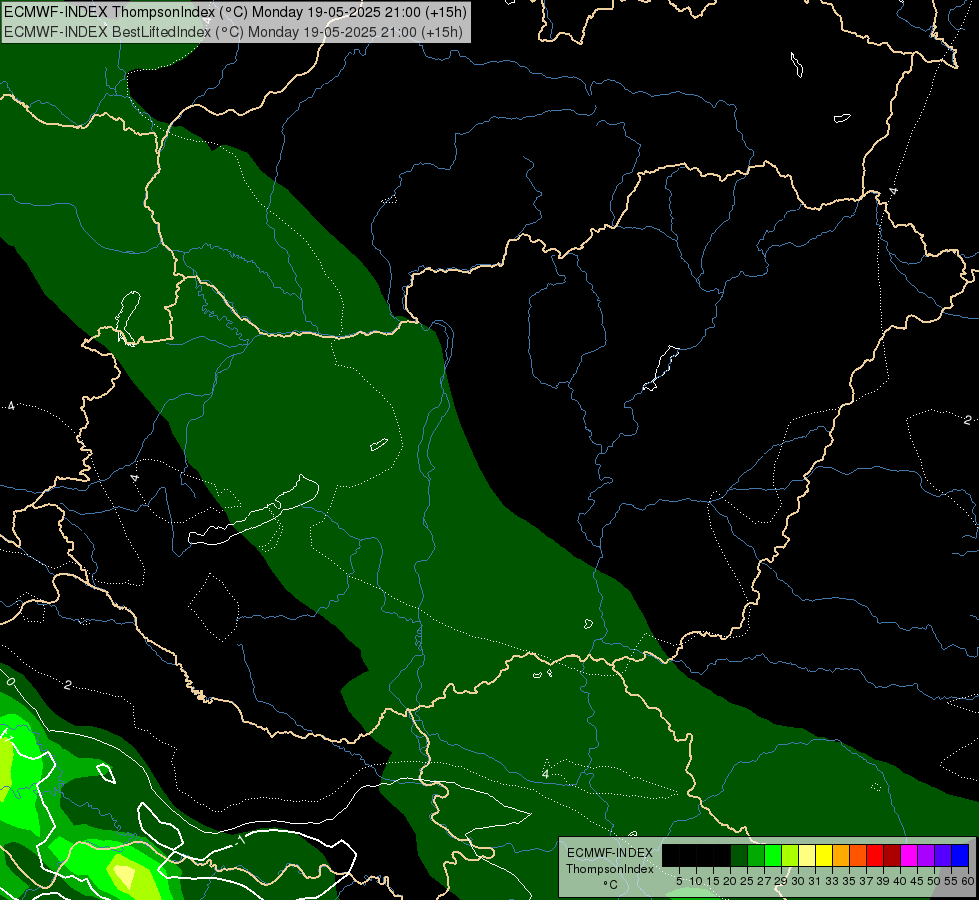979x900 pixels.
Task: Click the violet 50–55 legend swatch
Action: (943, 855)
